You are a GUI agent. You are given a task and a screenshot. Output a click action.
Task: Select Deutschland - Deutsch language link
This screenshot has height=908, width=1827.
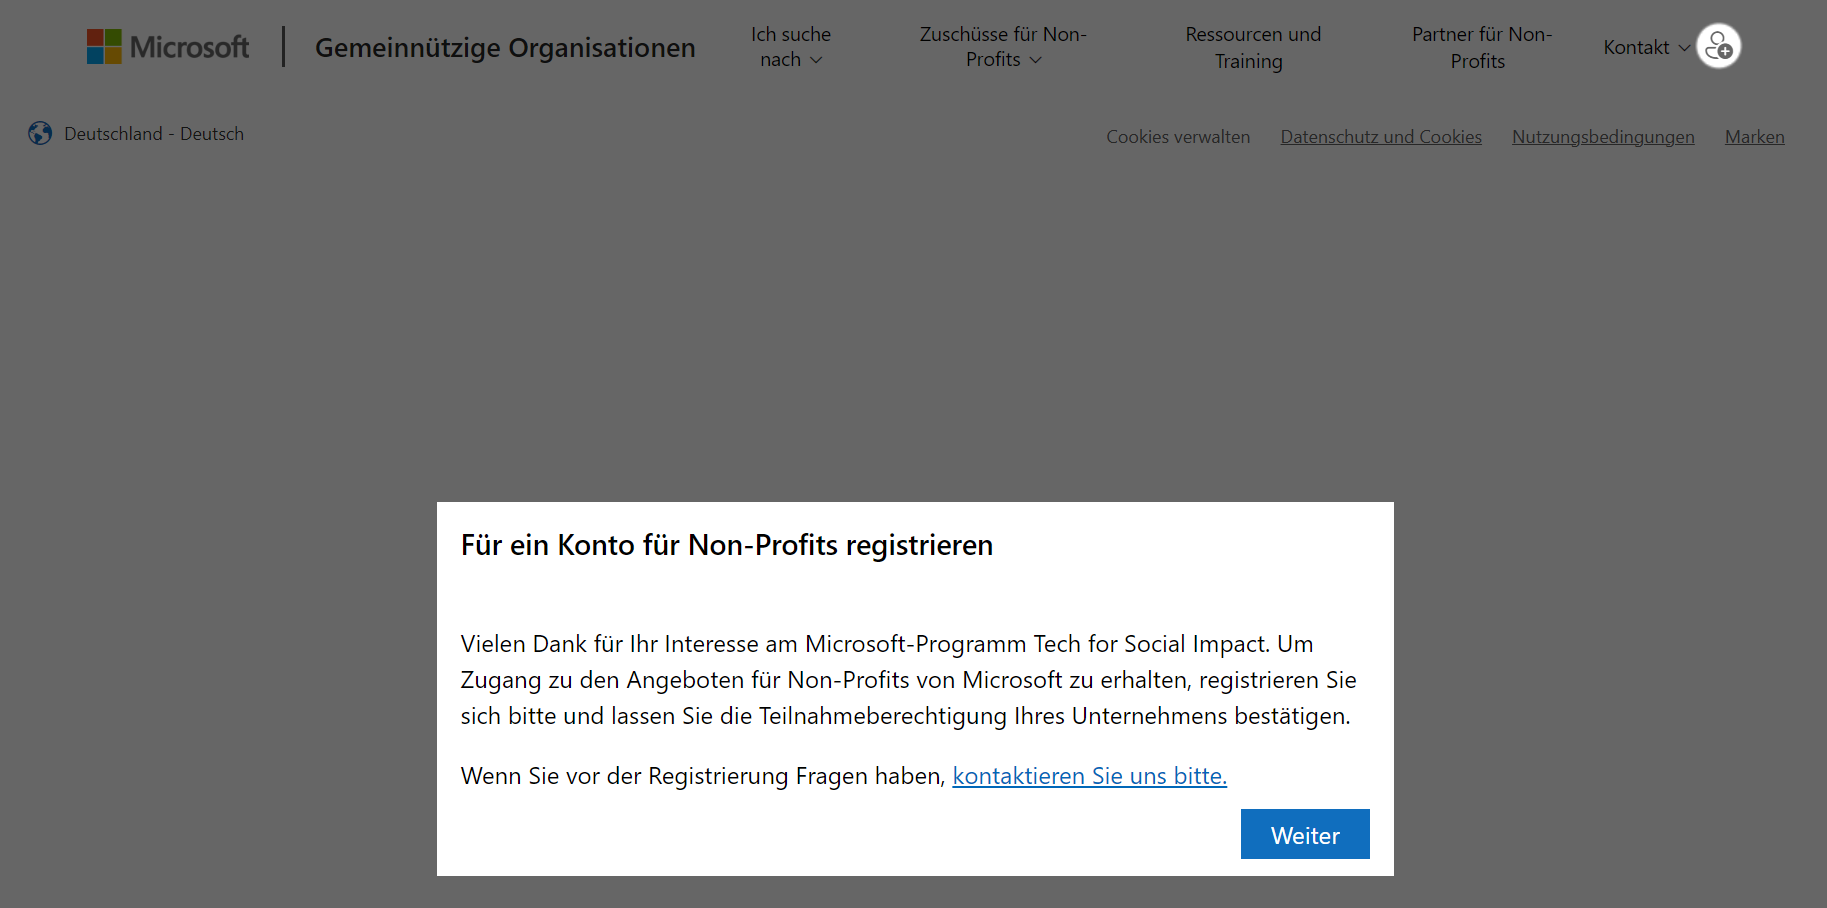tap(154, 133)
